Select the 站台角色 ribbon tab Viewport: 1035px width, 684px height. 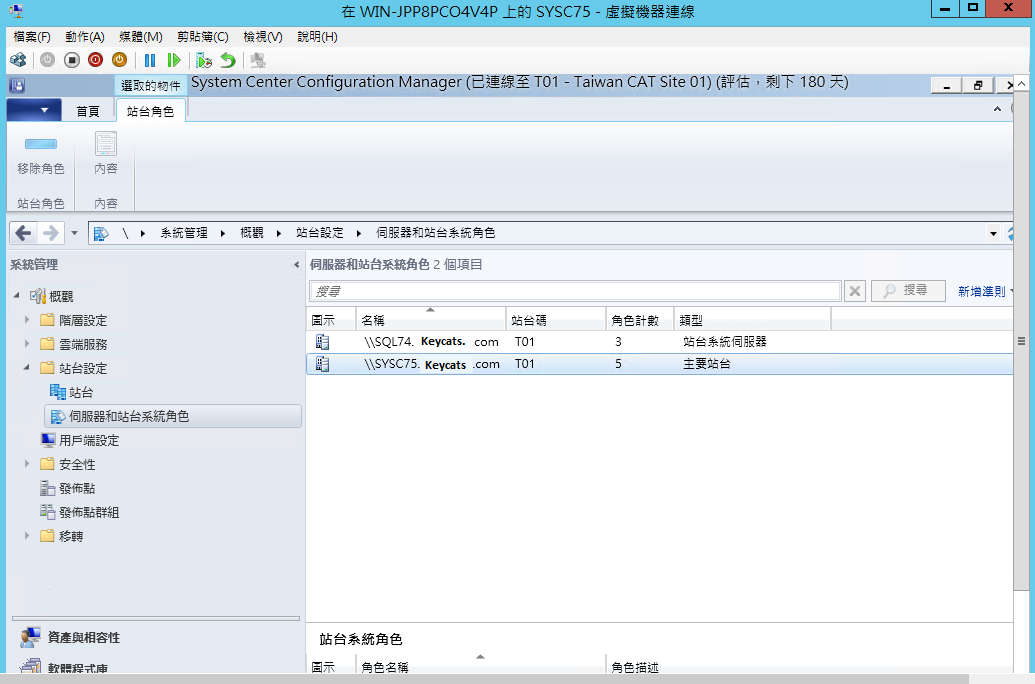(x=150, y=112)
